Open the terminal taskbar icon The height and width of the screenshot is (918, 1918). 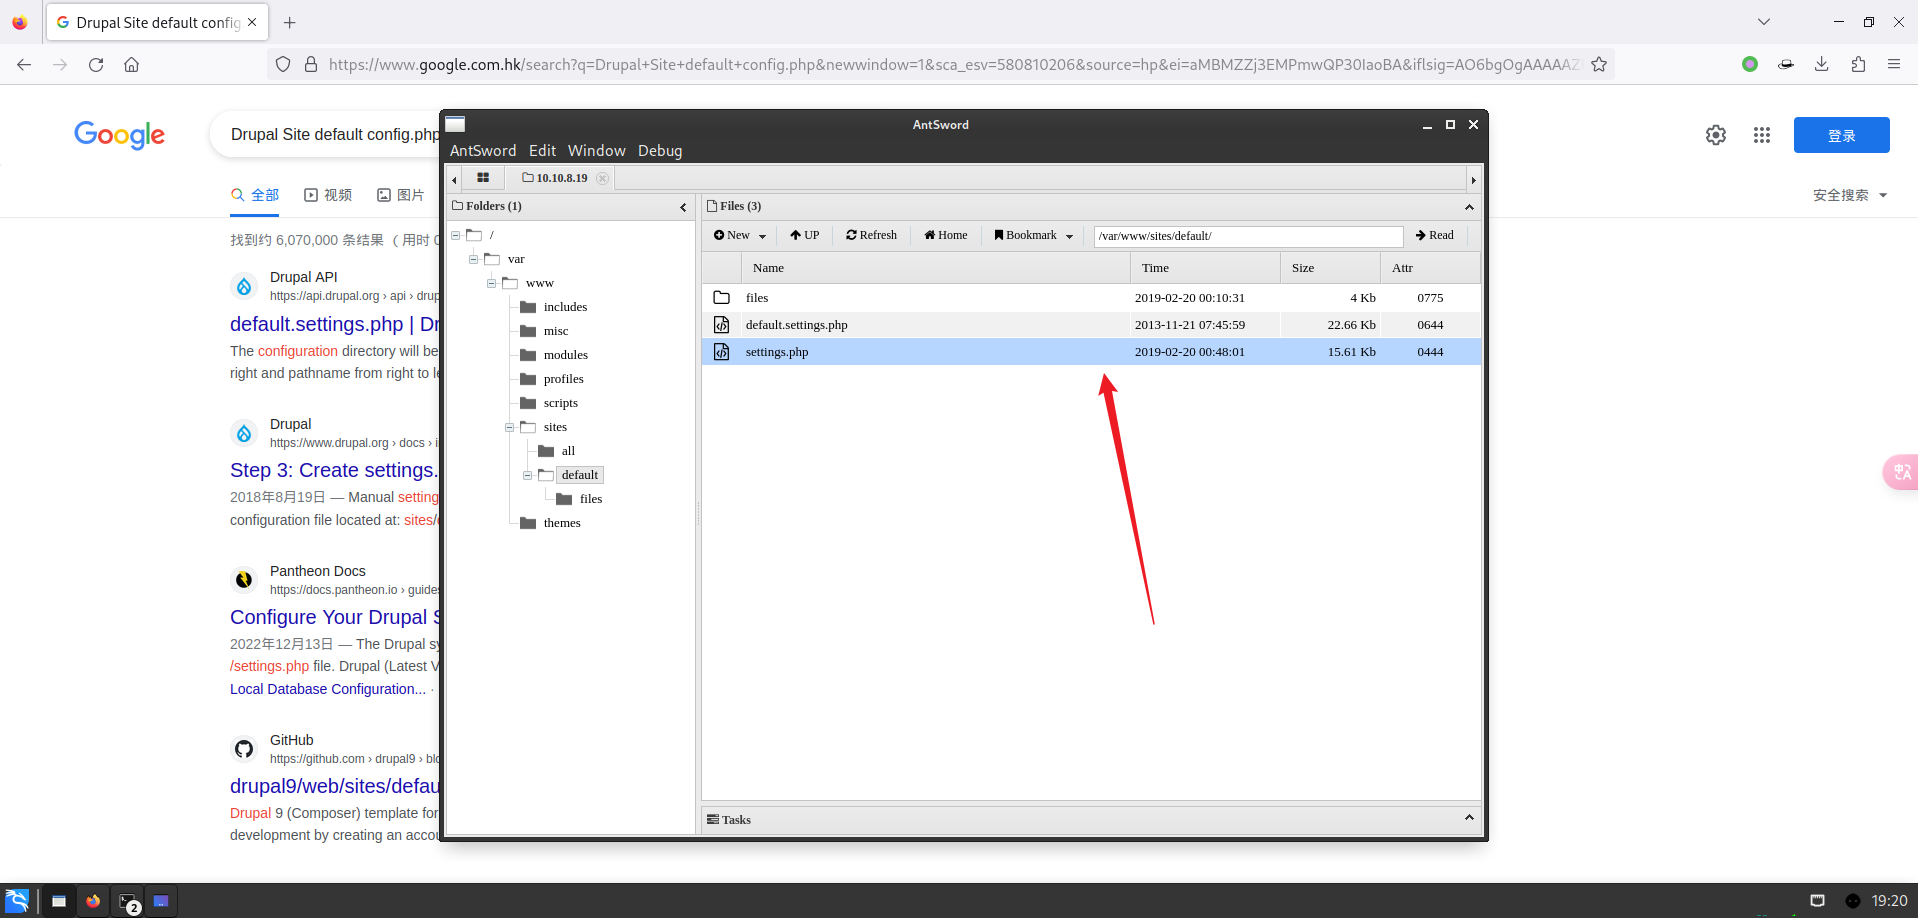[x=127, y=901]
